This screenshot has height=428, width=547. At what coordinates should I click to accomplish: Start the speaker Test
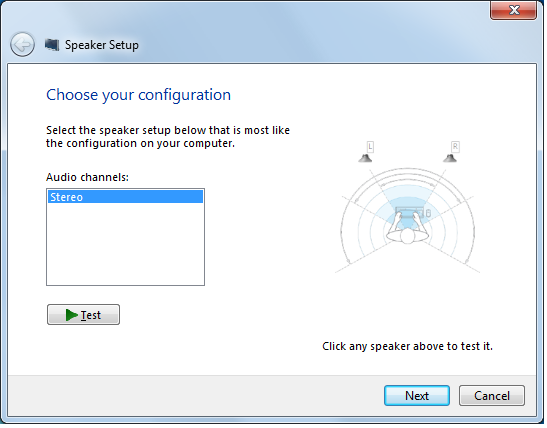tap(83, 315)
